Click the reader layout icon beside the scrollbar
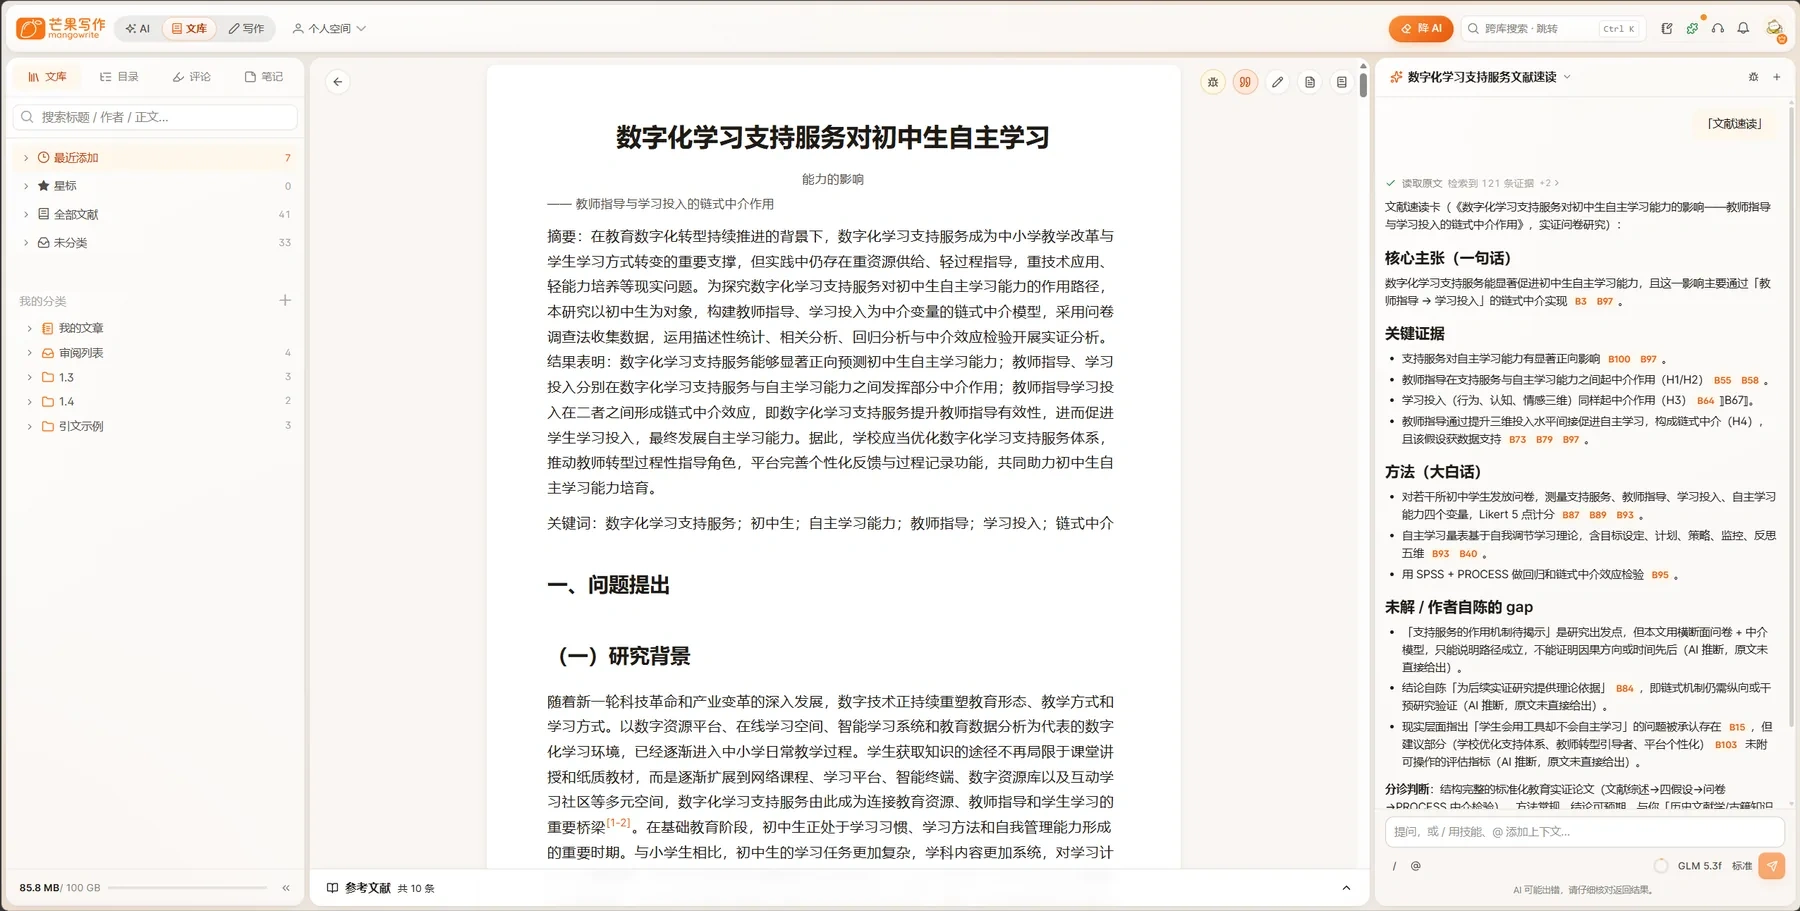The image size is (1800, 911). (x=1342, y=82)
